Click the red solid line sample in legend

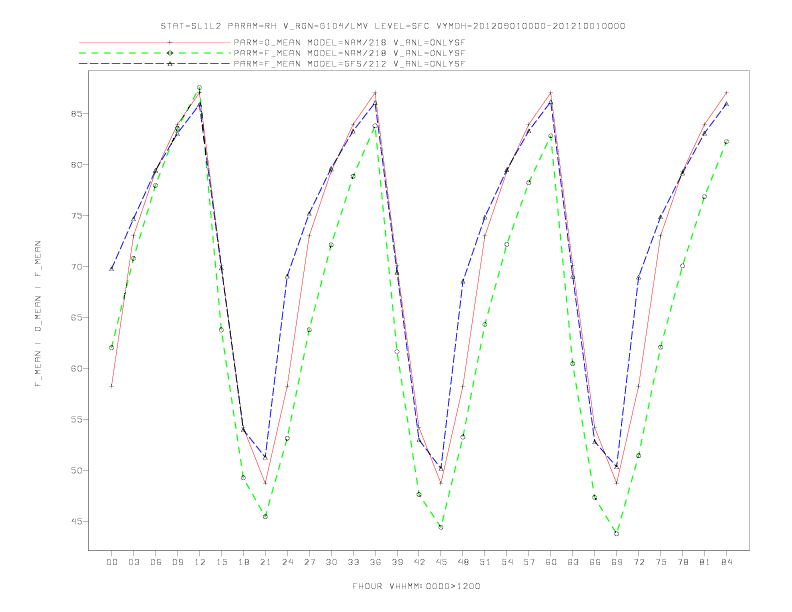tap(155, 42)
